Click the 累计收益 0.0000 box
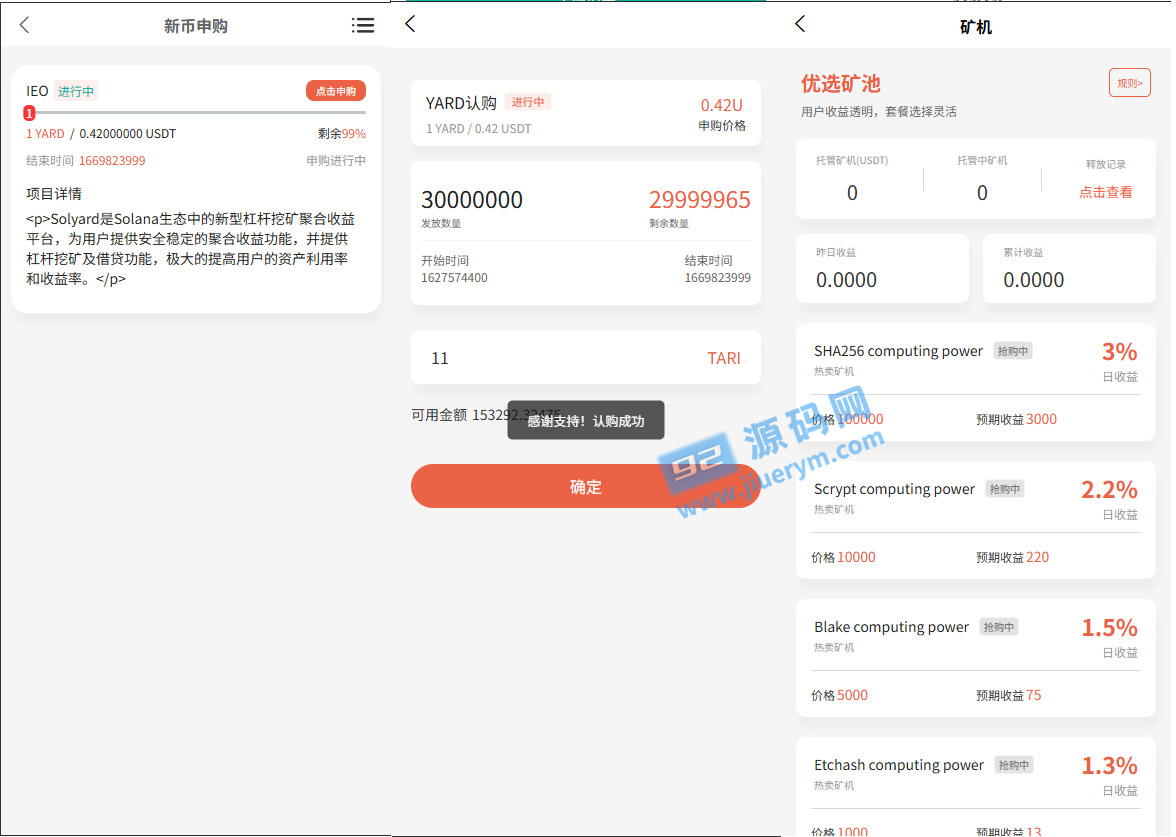Image resolution: width=1176 pixels, height=837 pixels. pyautogui.click(x=1070, y=268)
